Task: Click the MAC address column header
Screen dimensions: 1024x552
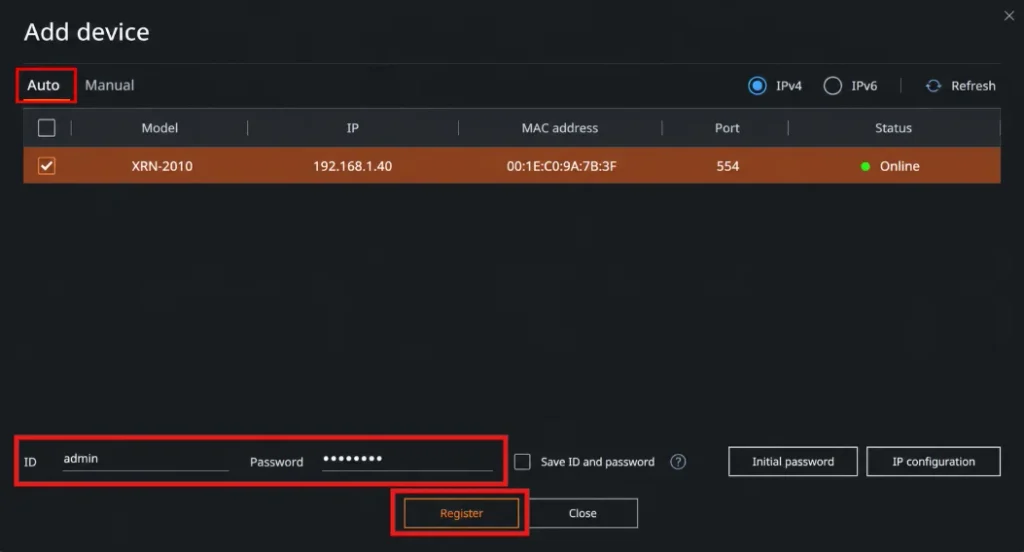Action: (x=560, y=128)
